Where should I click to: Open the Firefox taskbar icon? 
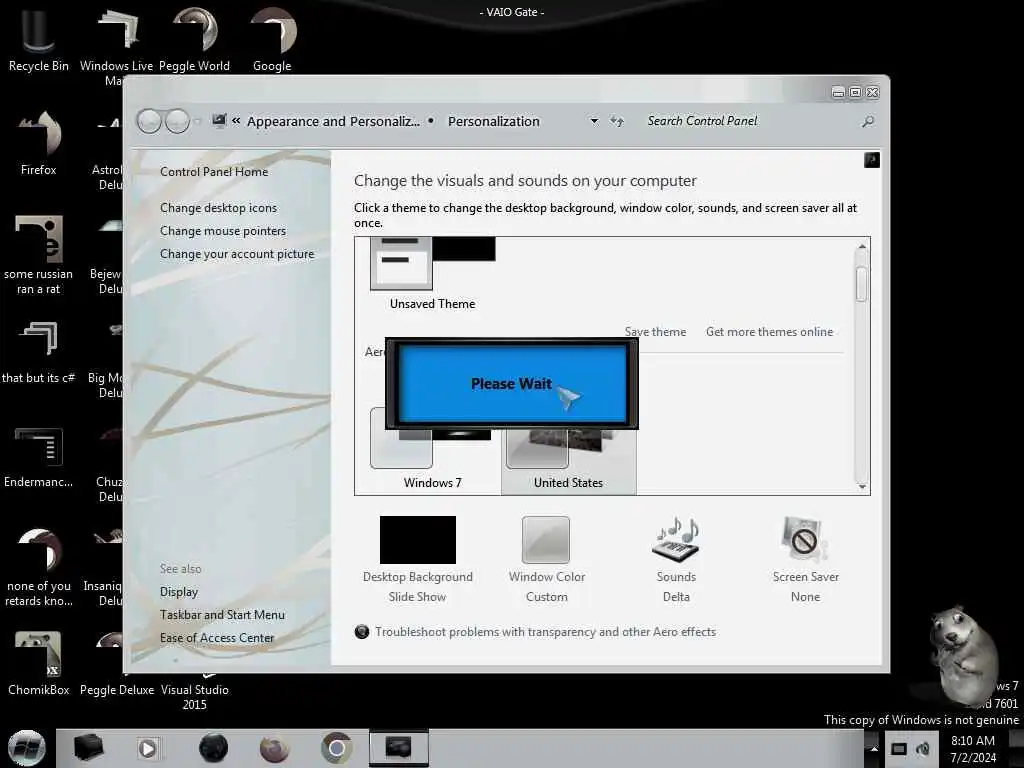(x=274, y=748)
